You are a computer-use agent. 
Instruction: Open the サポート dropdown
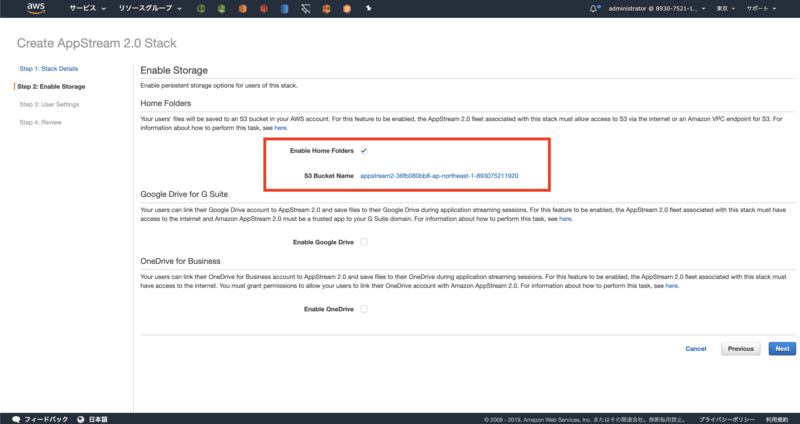tap(761, 9)
